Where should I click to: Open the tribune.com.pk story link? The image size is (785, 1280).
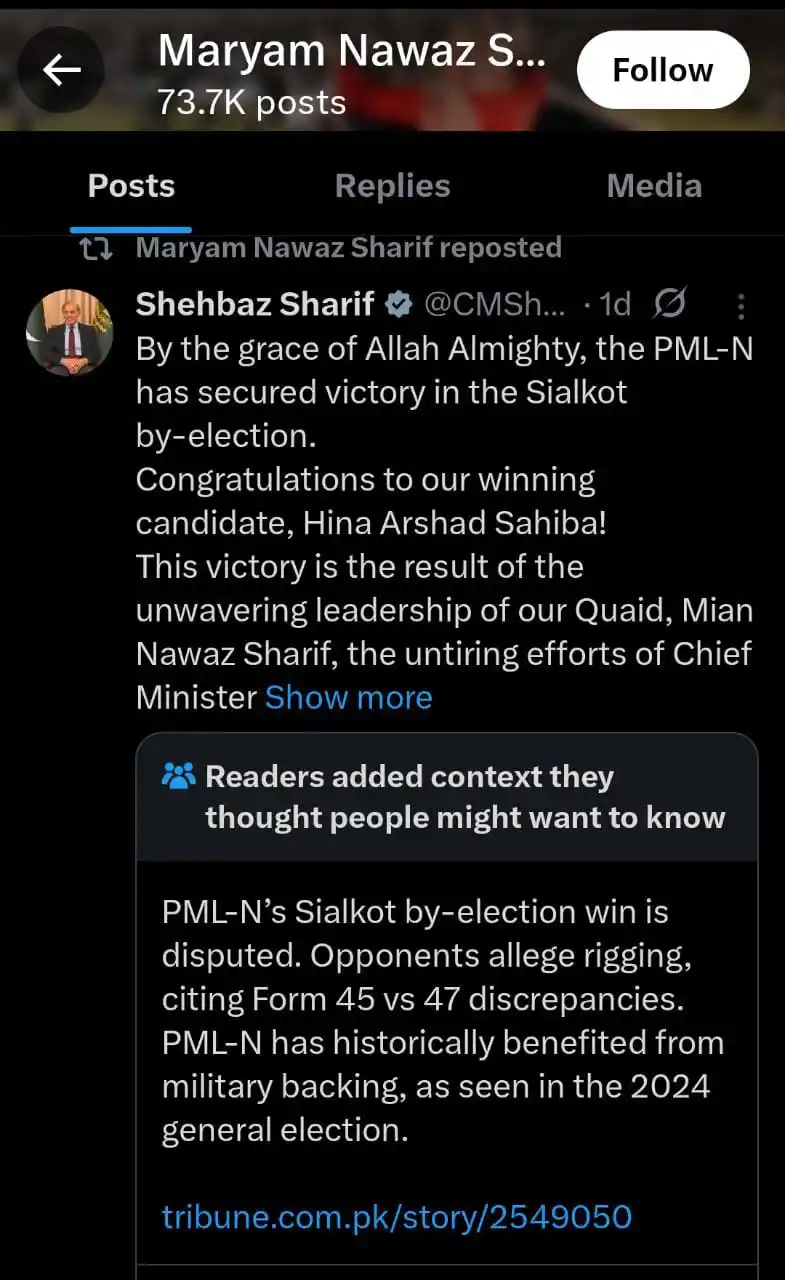point(397,1216)
